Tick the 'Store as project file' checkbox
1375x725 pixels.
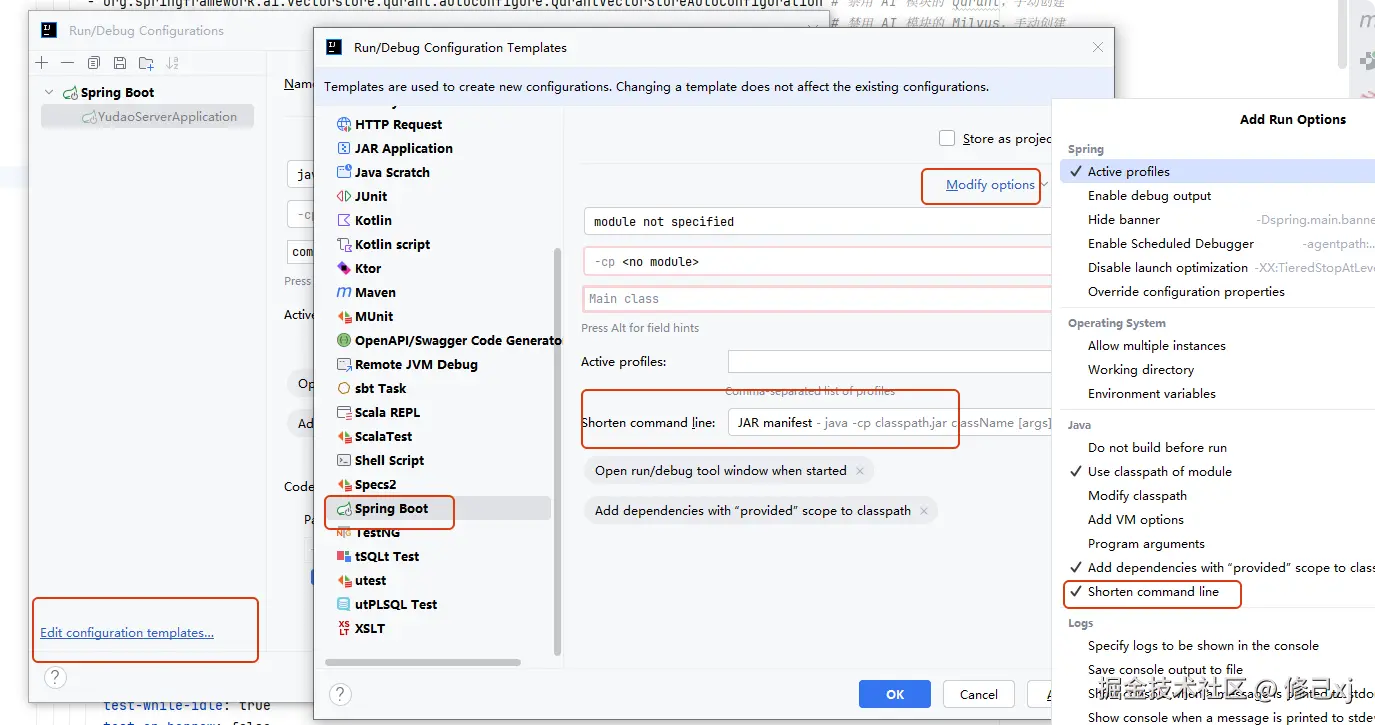pyautogui.click(x=947, y=139)
